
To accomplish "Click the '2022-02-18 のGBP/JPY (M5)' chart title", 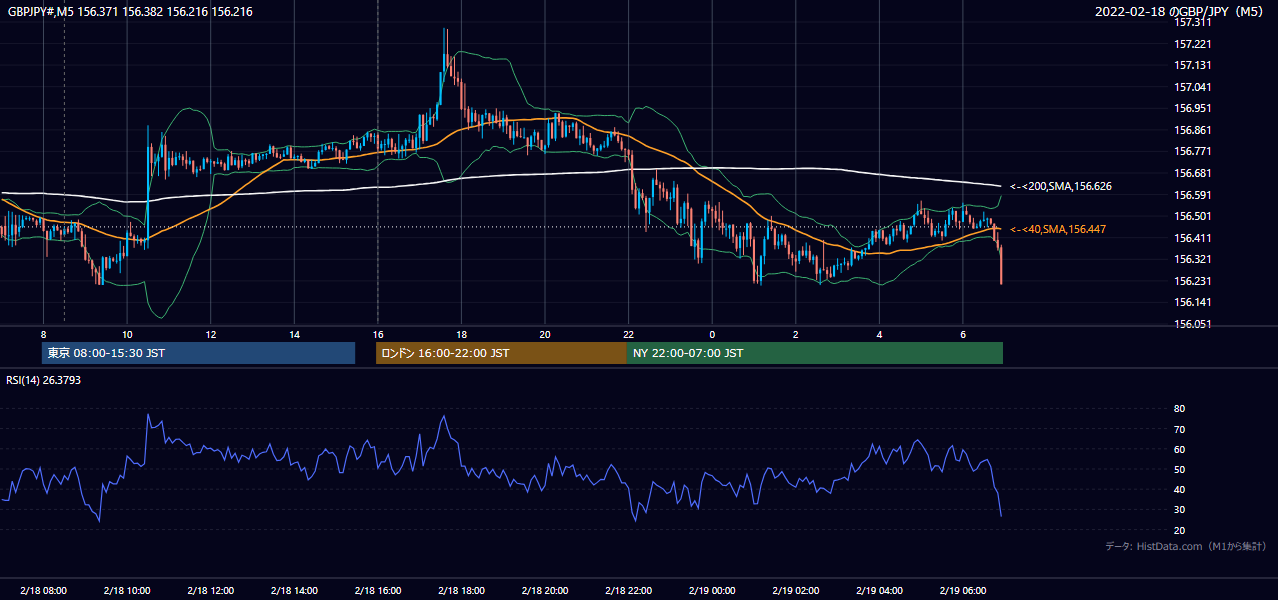I will click(1181, 11).
